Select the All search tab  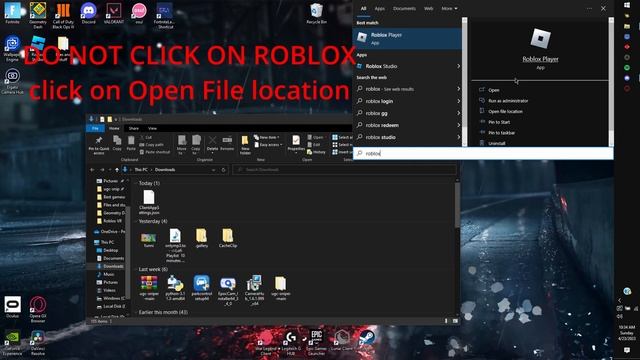(363, 9)
